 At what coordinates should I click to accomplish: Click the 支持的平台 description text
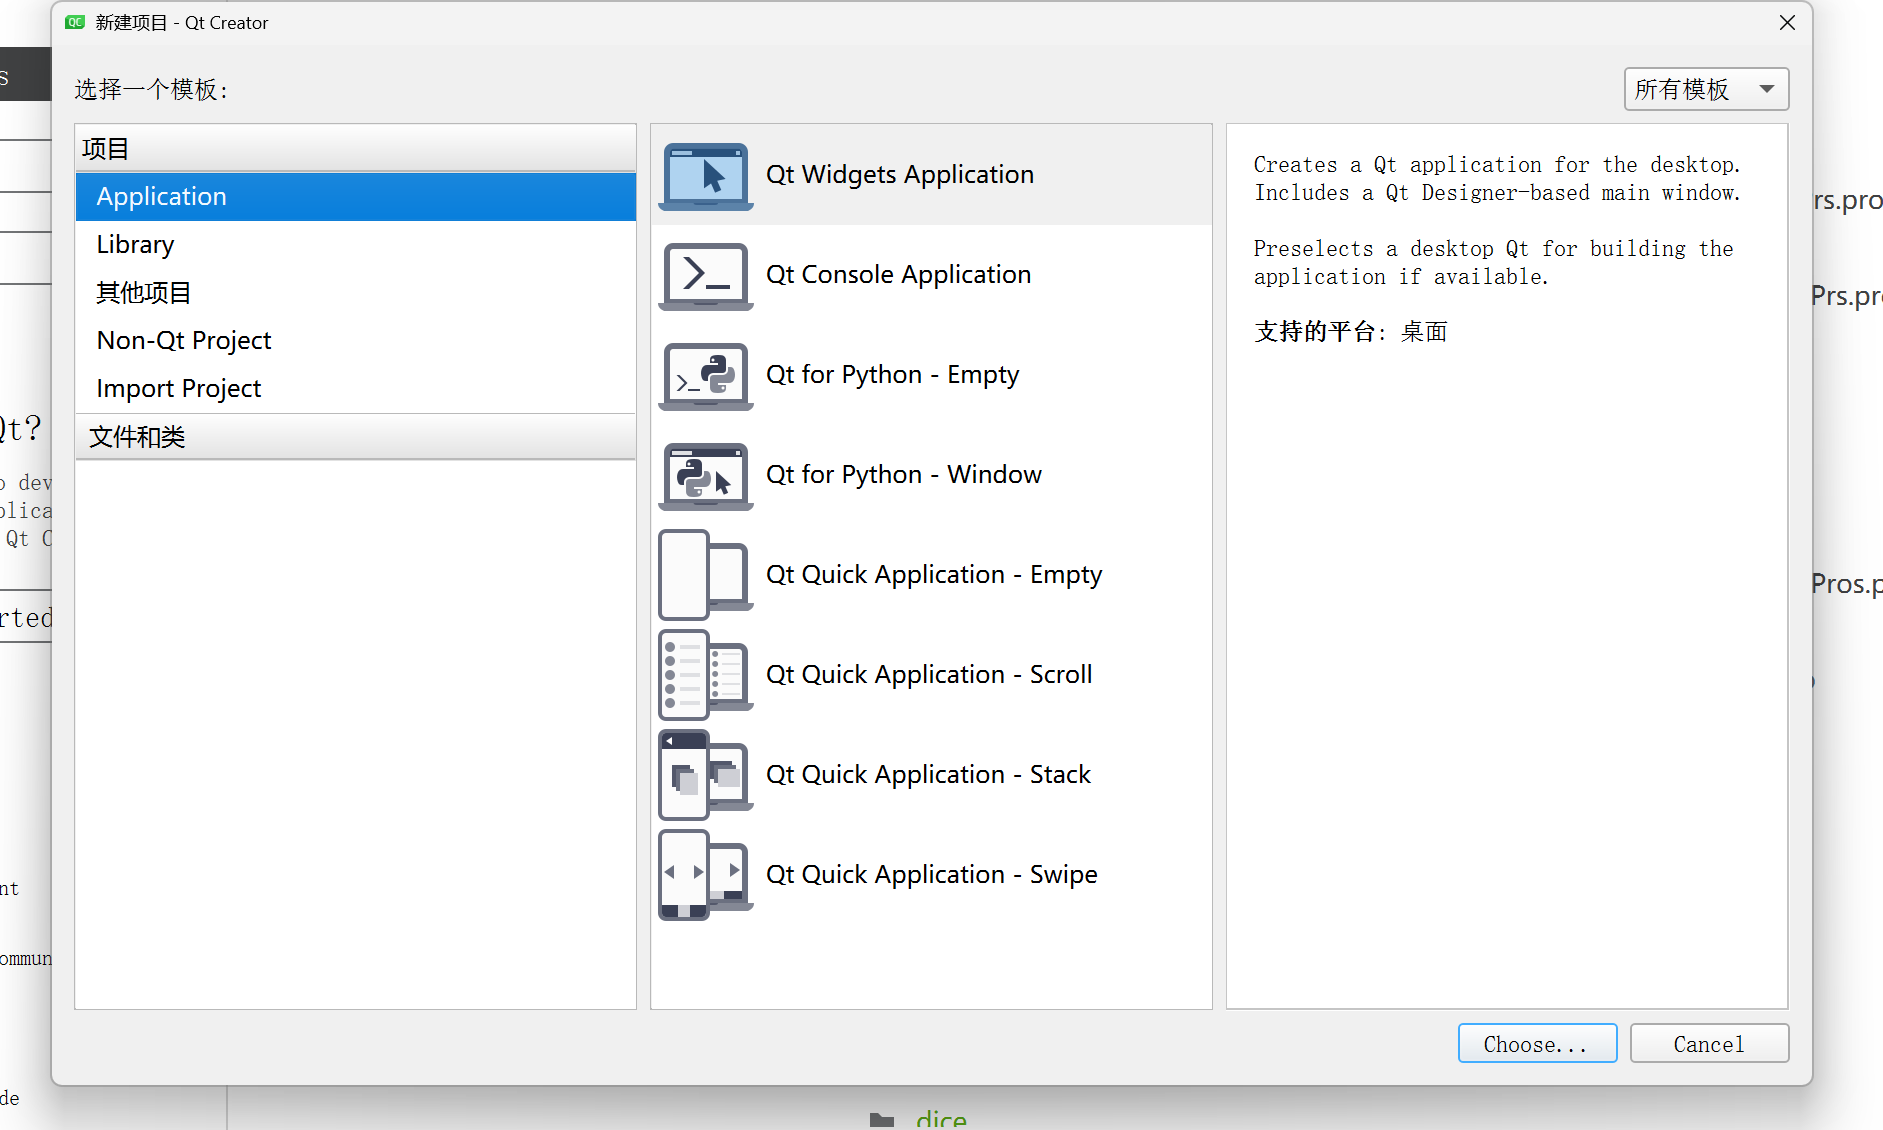(1351, 331)
